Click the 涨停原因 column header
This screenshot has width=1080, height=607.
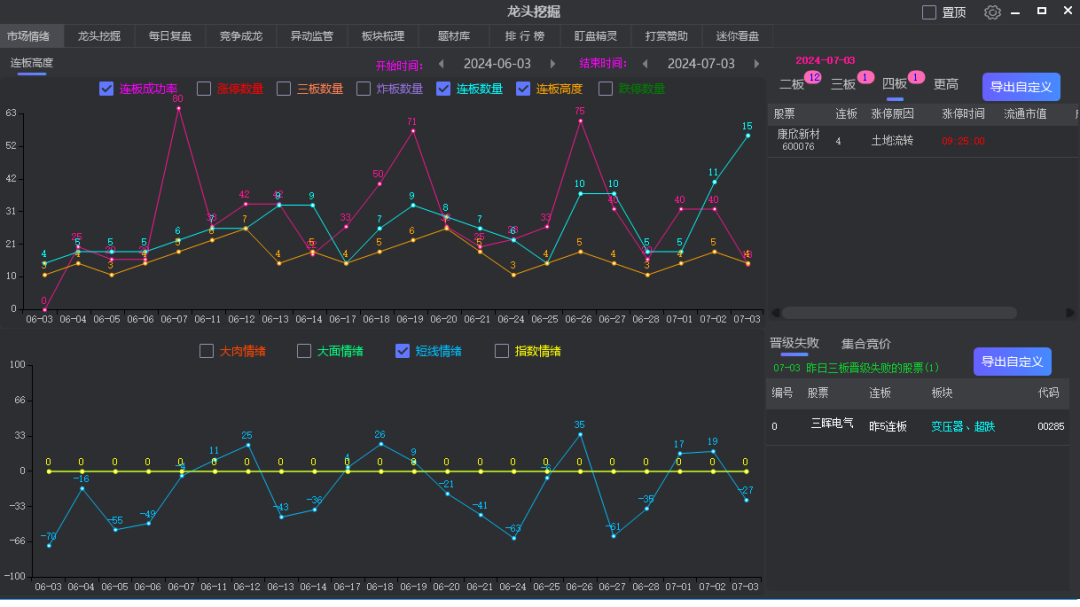tap(892, 114)
